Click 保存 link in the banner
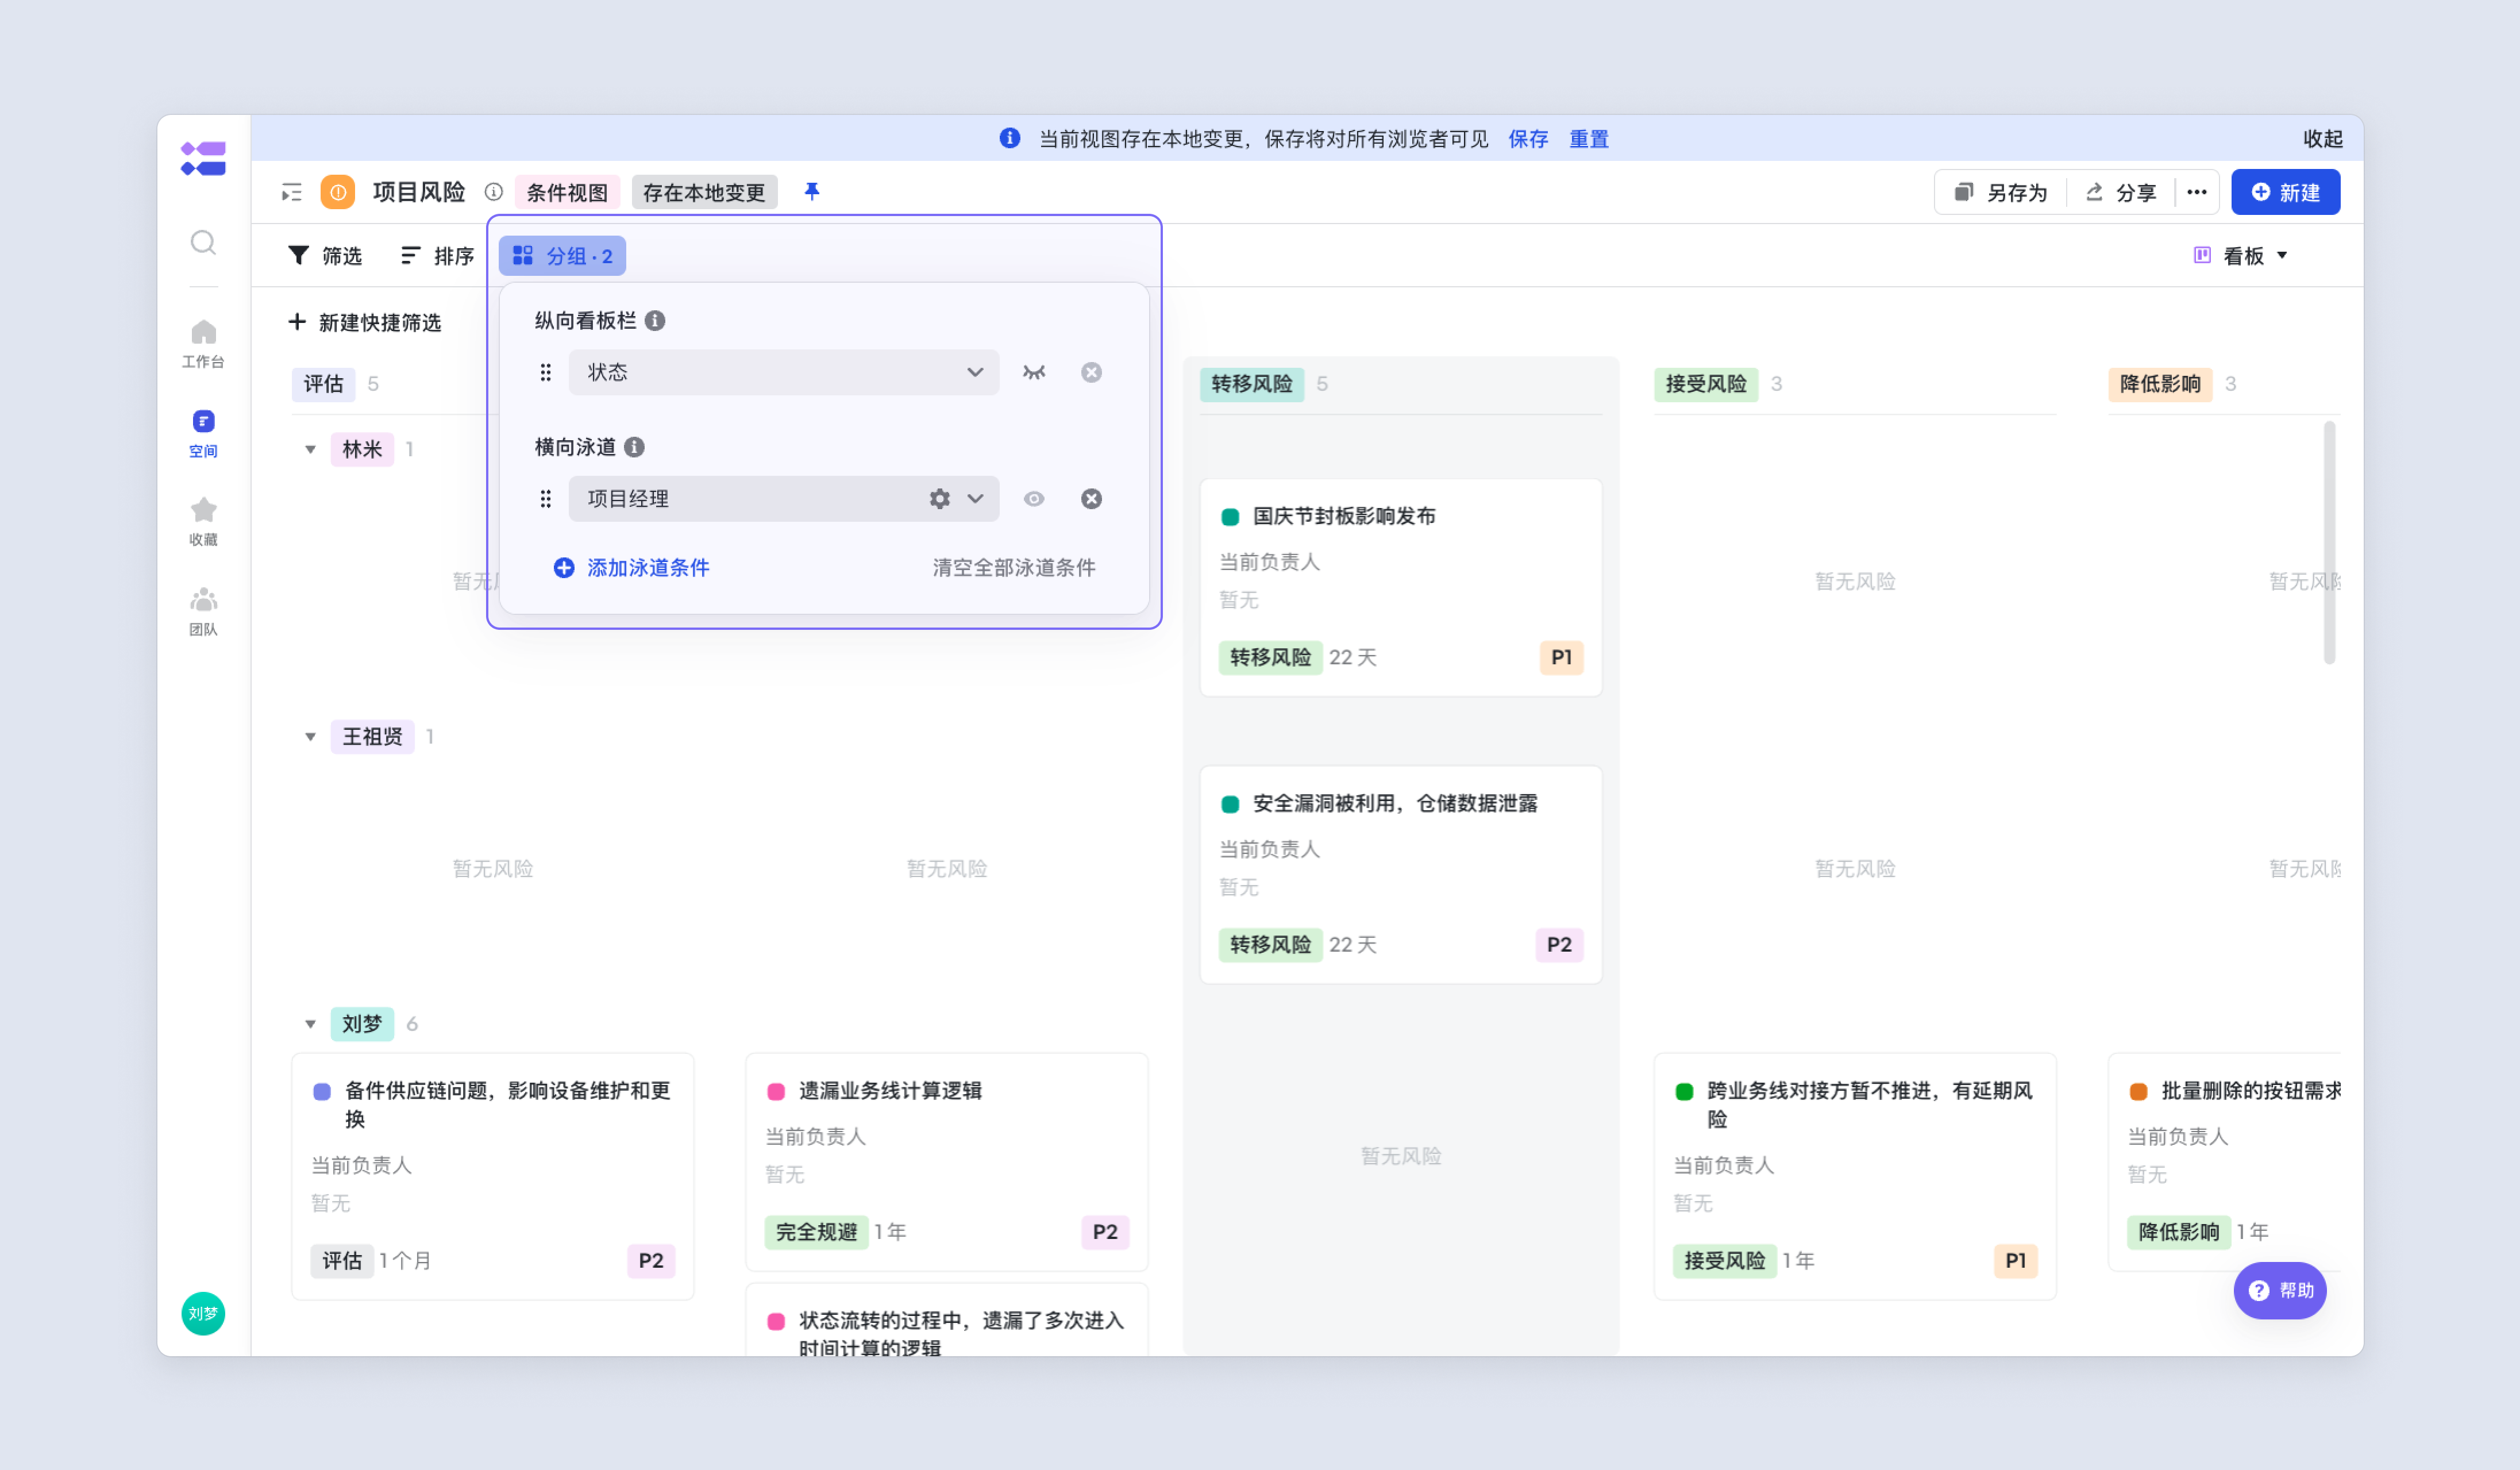The height and width of the screenshot is (1470, 2520). click(1528, 139)
